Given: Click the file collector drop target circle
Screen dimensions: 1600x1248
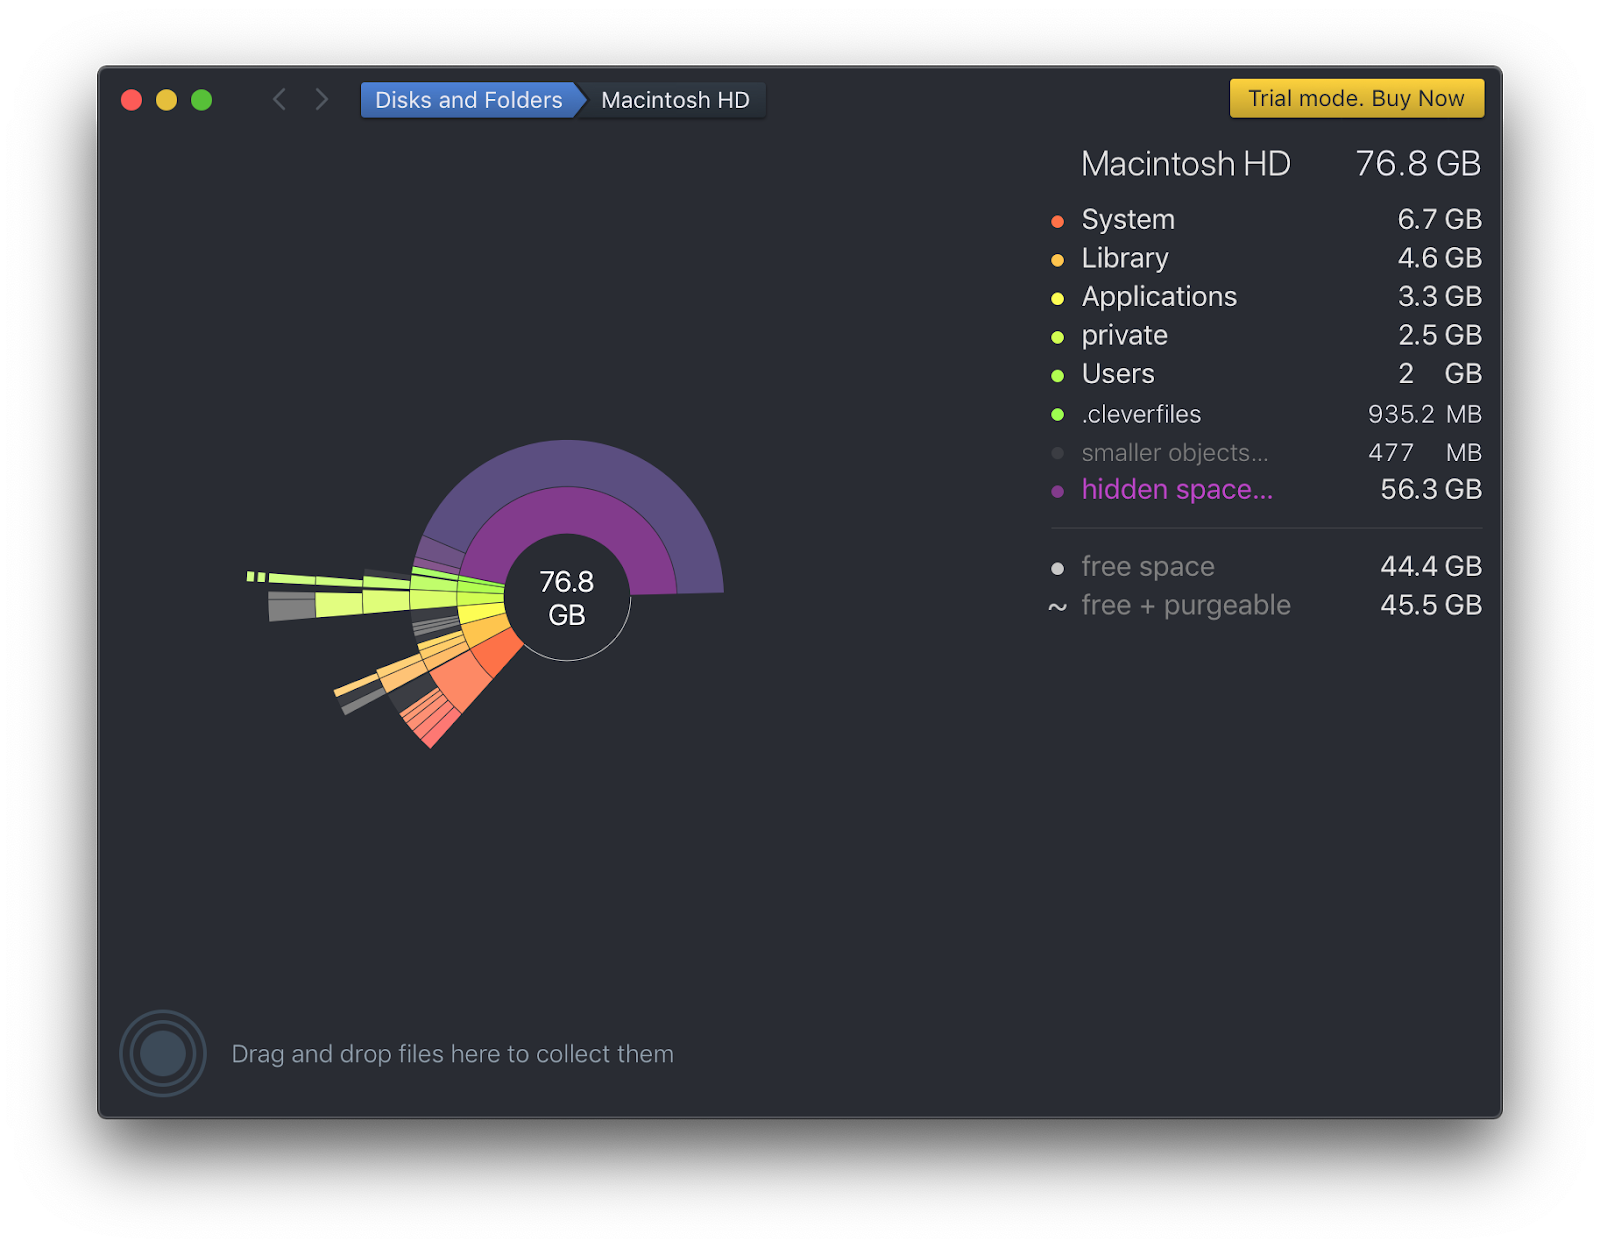Looking at the screenshot, I should click(x=163, y=1053).
